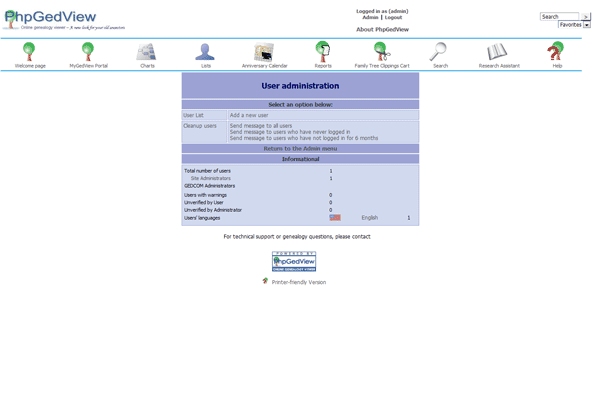This screenshot has height=400, width=600.
Task: Select Send message to all users
Action: [264, 126]
